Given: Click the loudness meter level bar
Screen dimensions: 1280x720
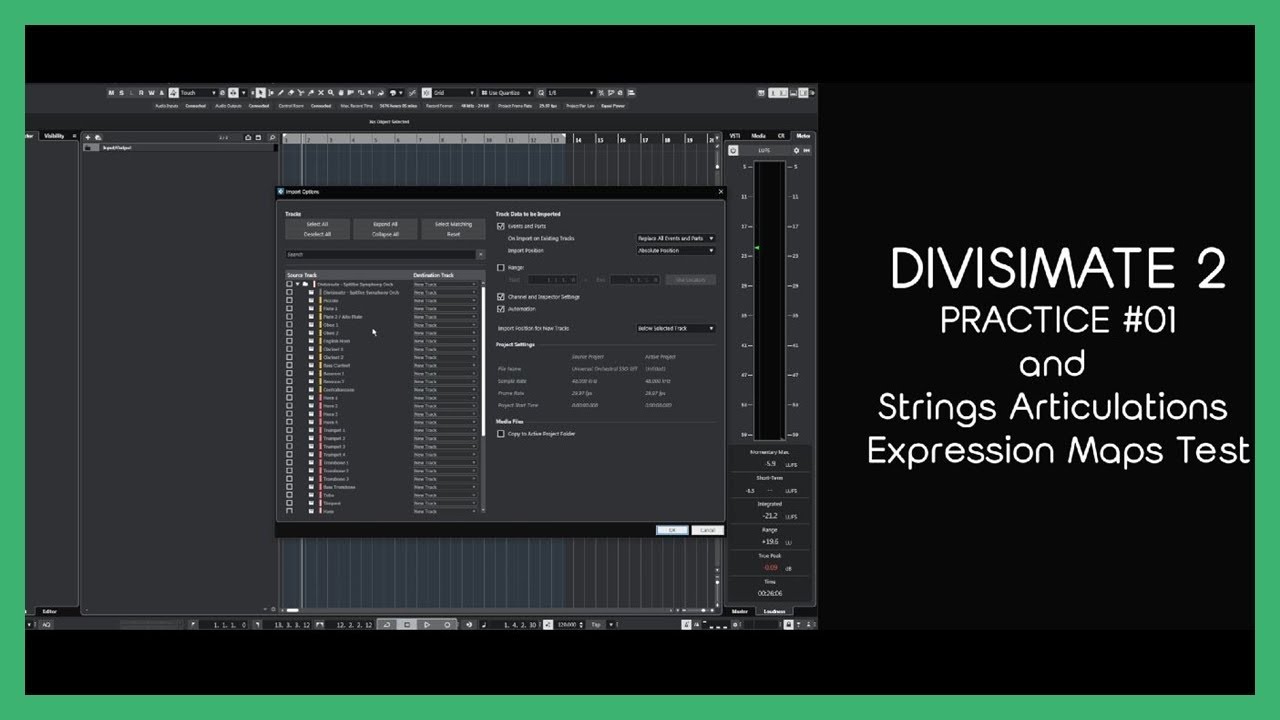Looking at the screenshot, I should click(769, 300).
